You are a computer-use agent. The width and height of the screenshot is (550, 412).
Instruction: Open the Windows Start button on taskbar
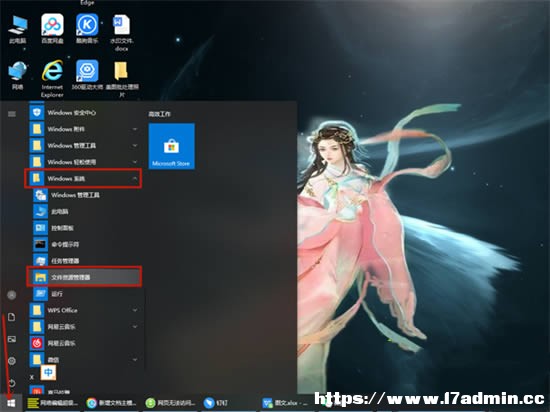point(11,403)
